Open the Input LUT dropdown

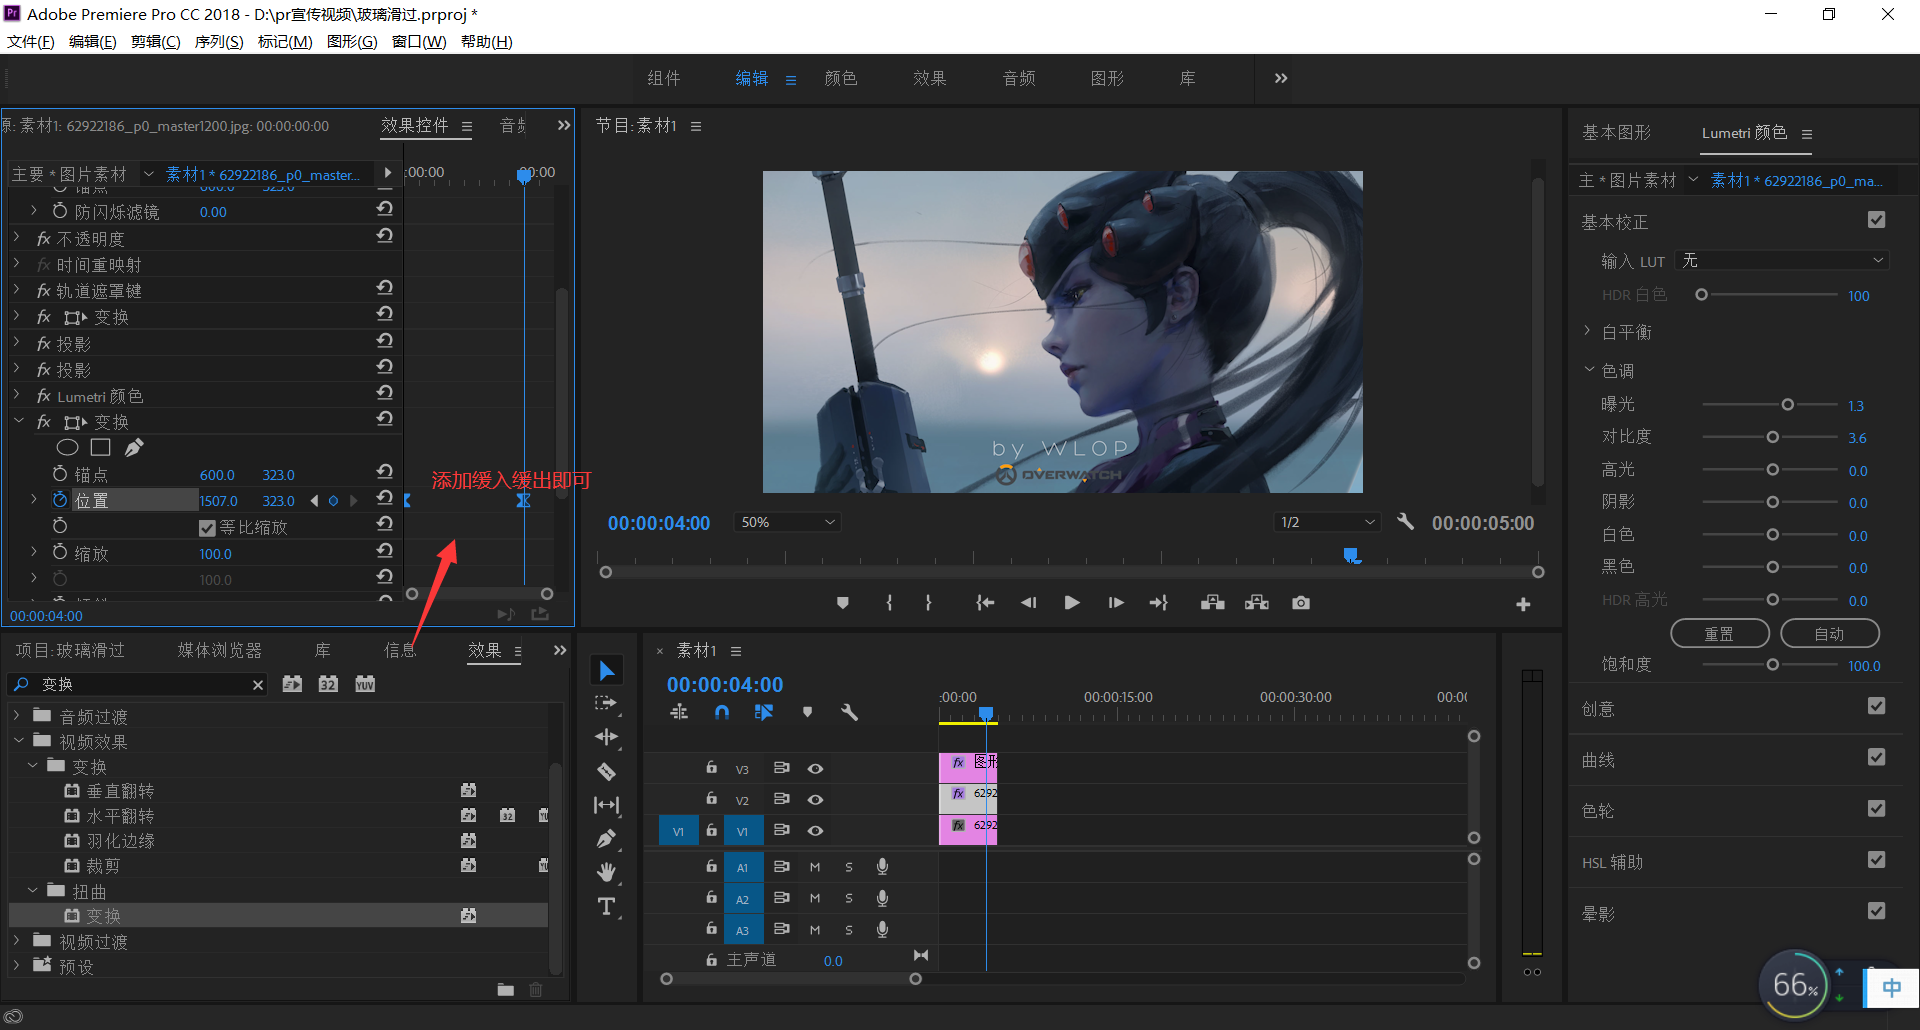coord(1781,260)
